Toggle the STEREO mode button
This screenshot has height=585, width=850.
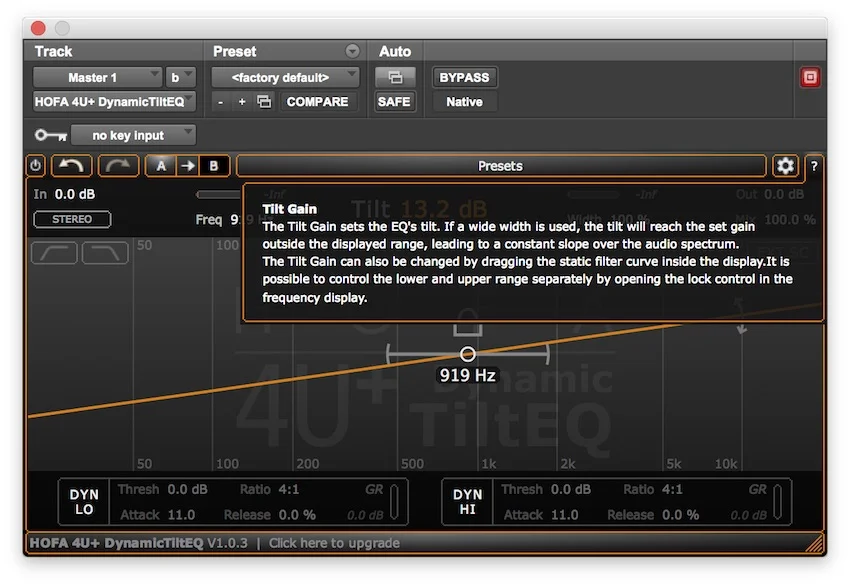72,219
